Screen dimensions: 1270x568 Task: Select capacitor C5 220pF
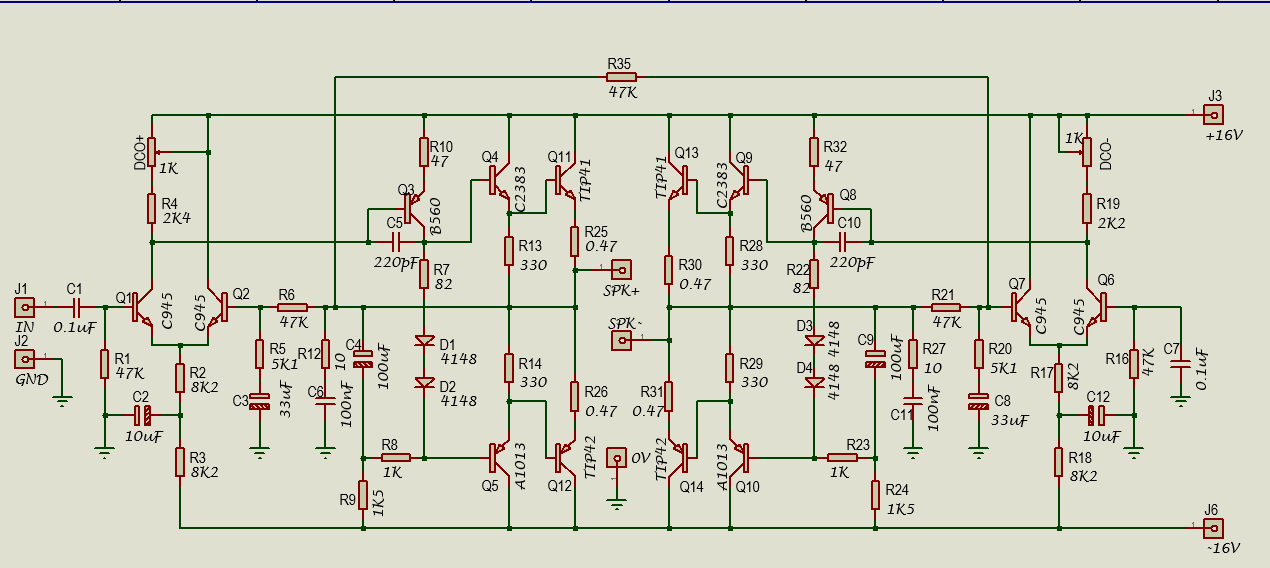tap(396, 242)
